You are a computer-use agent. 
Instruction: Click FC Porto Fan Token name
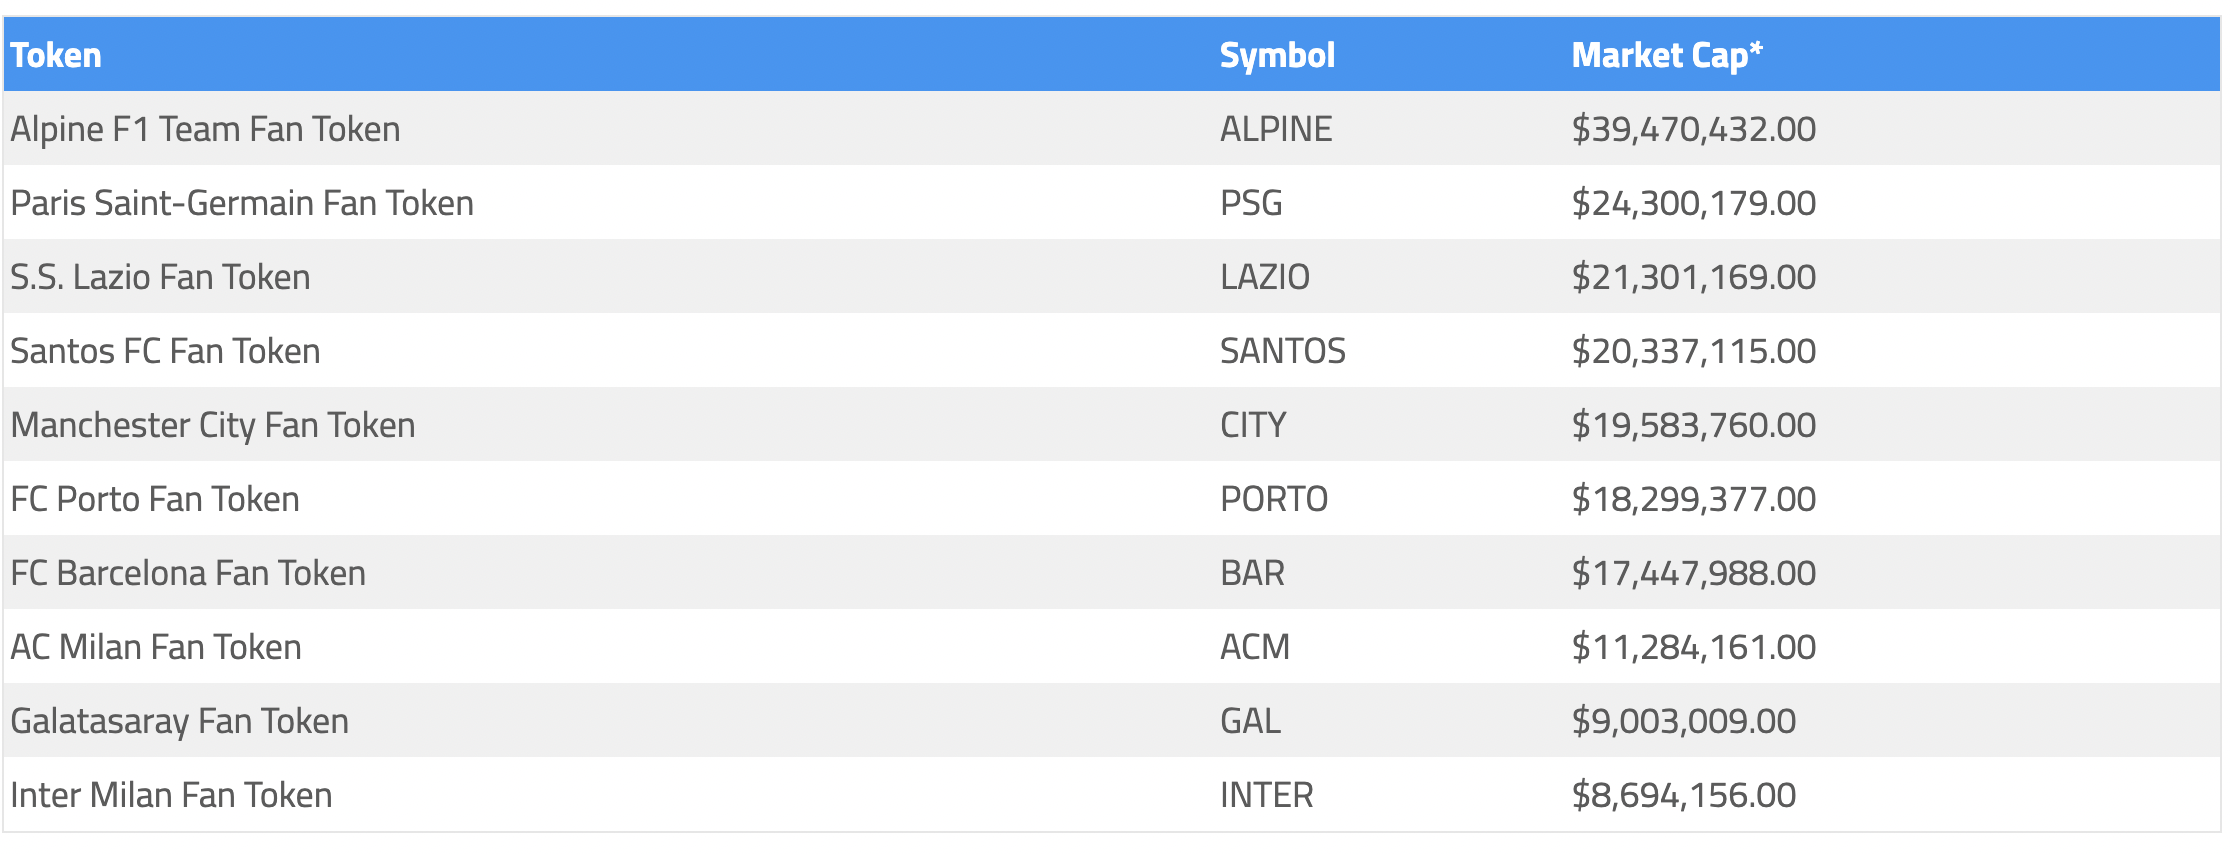click(155, 499)
